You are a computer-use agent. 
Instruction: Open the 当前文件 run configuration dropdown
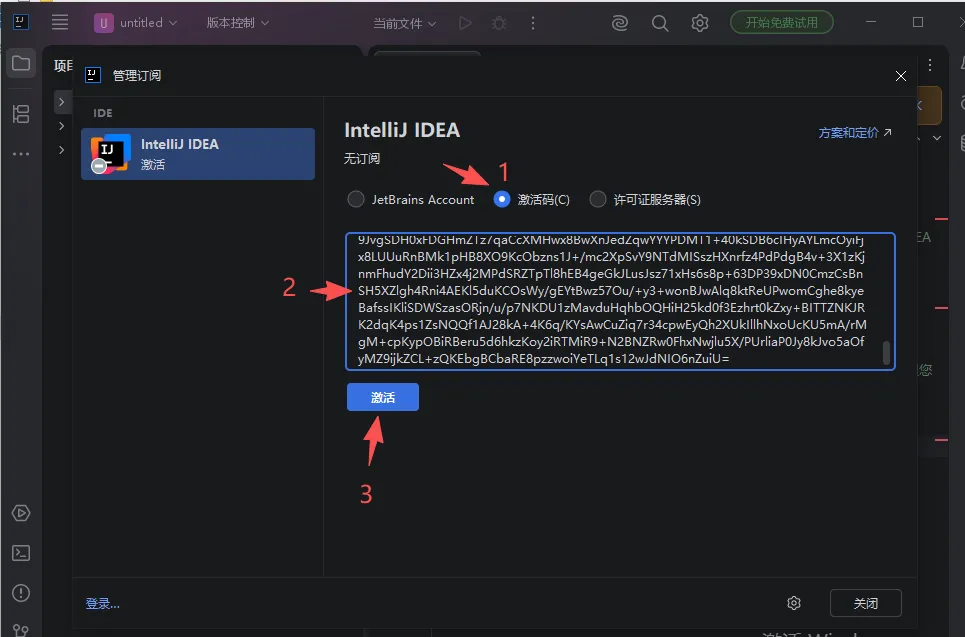coord(404,23)
